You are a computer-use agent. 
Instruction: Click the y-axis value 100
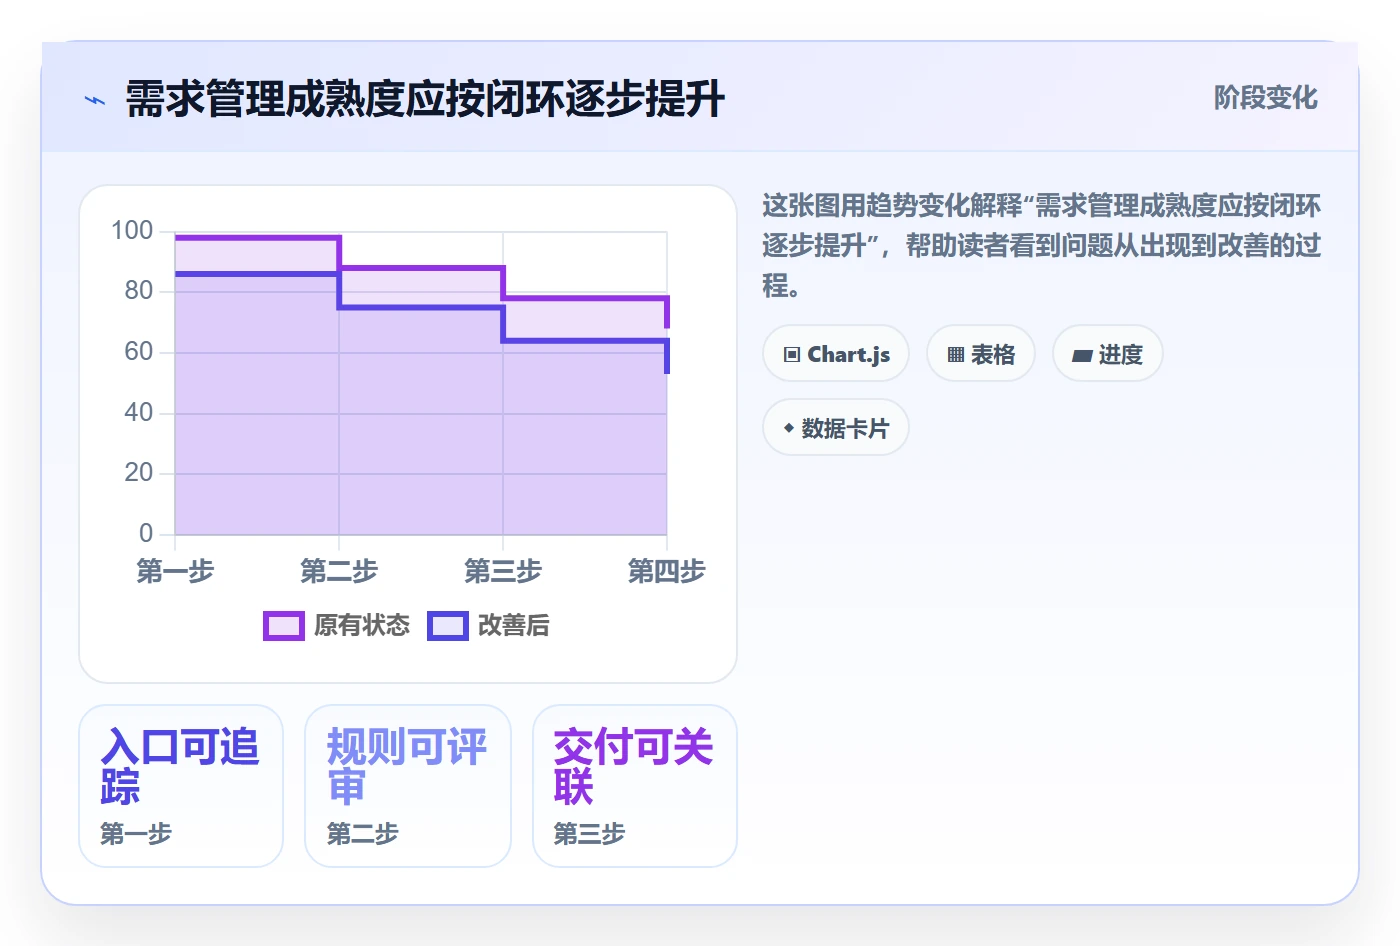tap(132, 231)
